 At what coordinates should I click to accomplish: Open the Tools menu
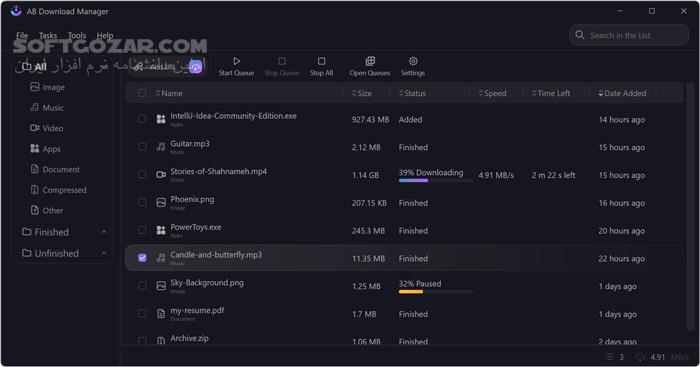[77, 35]
